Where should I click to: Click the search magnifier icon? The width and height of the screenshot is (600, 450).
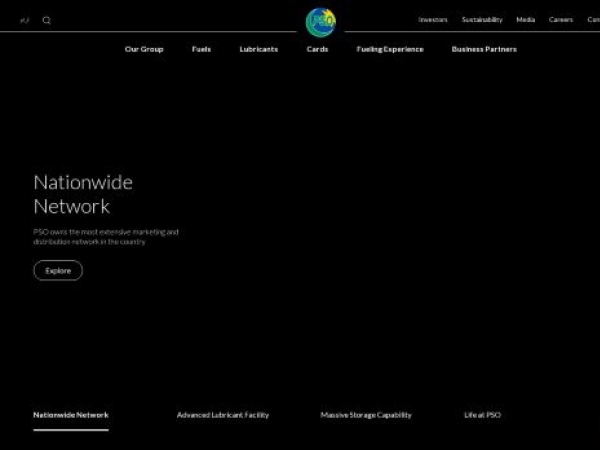tap(46, 20)
